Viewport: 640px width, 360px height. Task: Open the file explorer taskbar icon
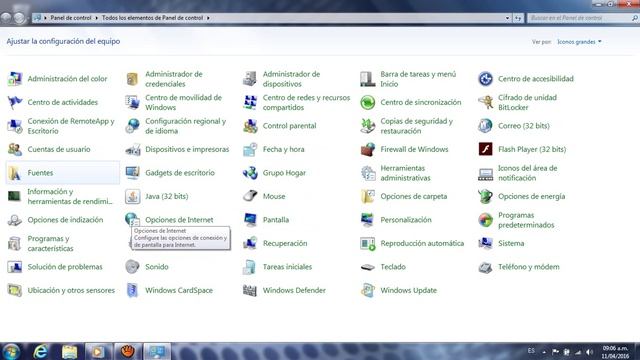tap(69, 351)
